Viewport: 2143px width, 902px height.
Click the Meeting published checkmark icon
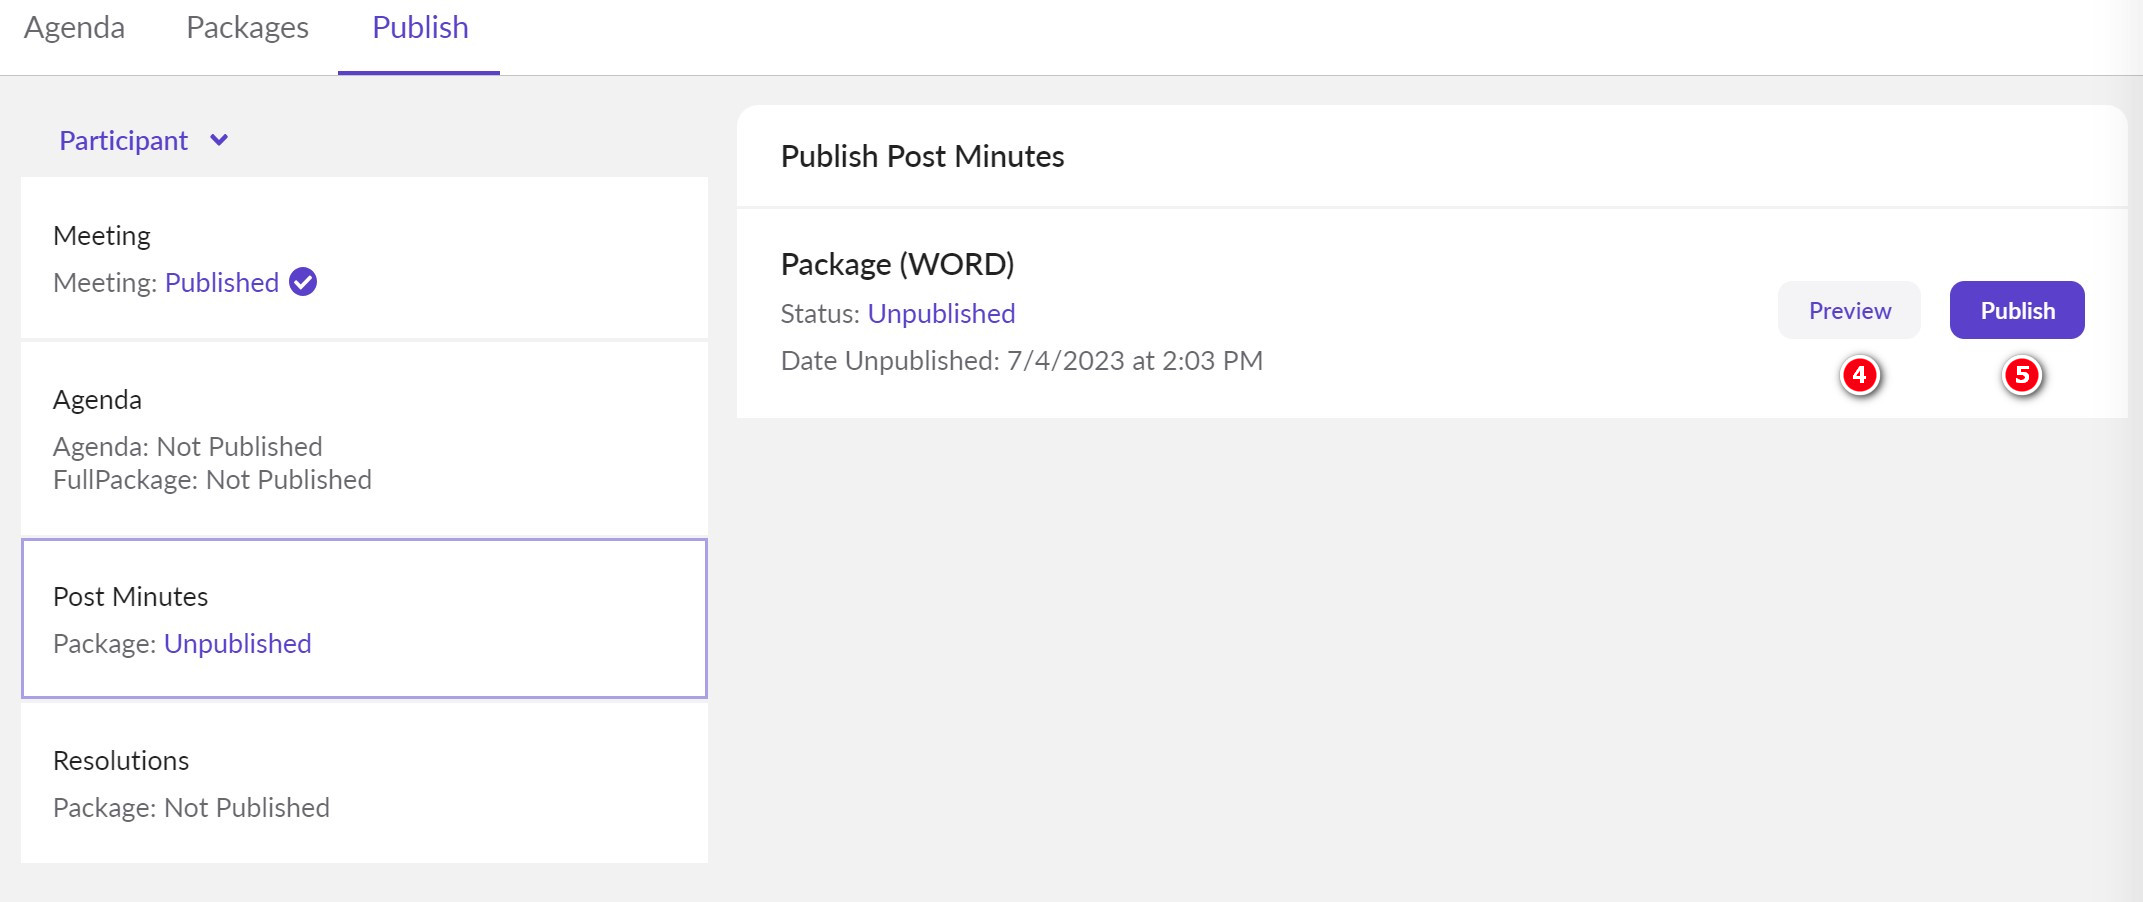303,282
